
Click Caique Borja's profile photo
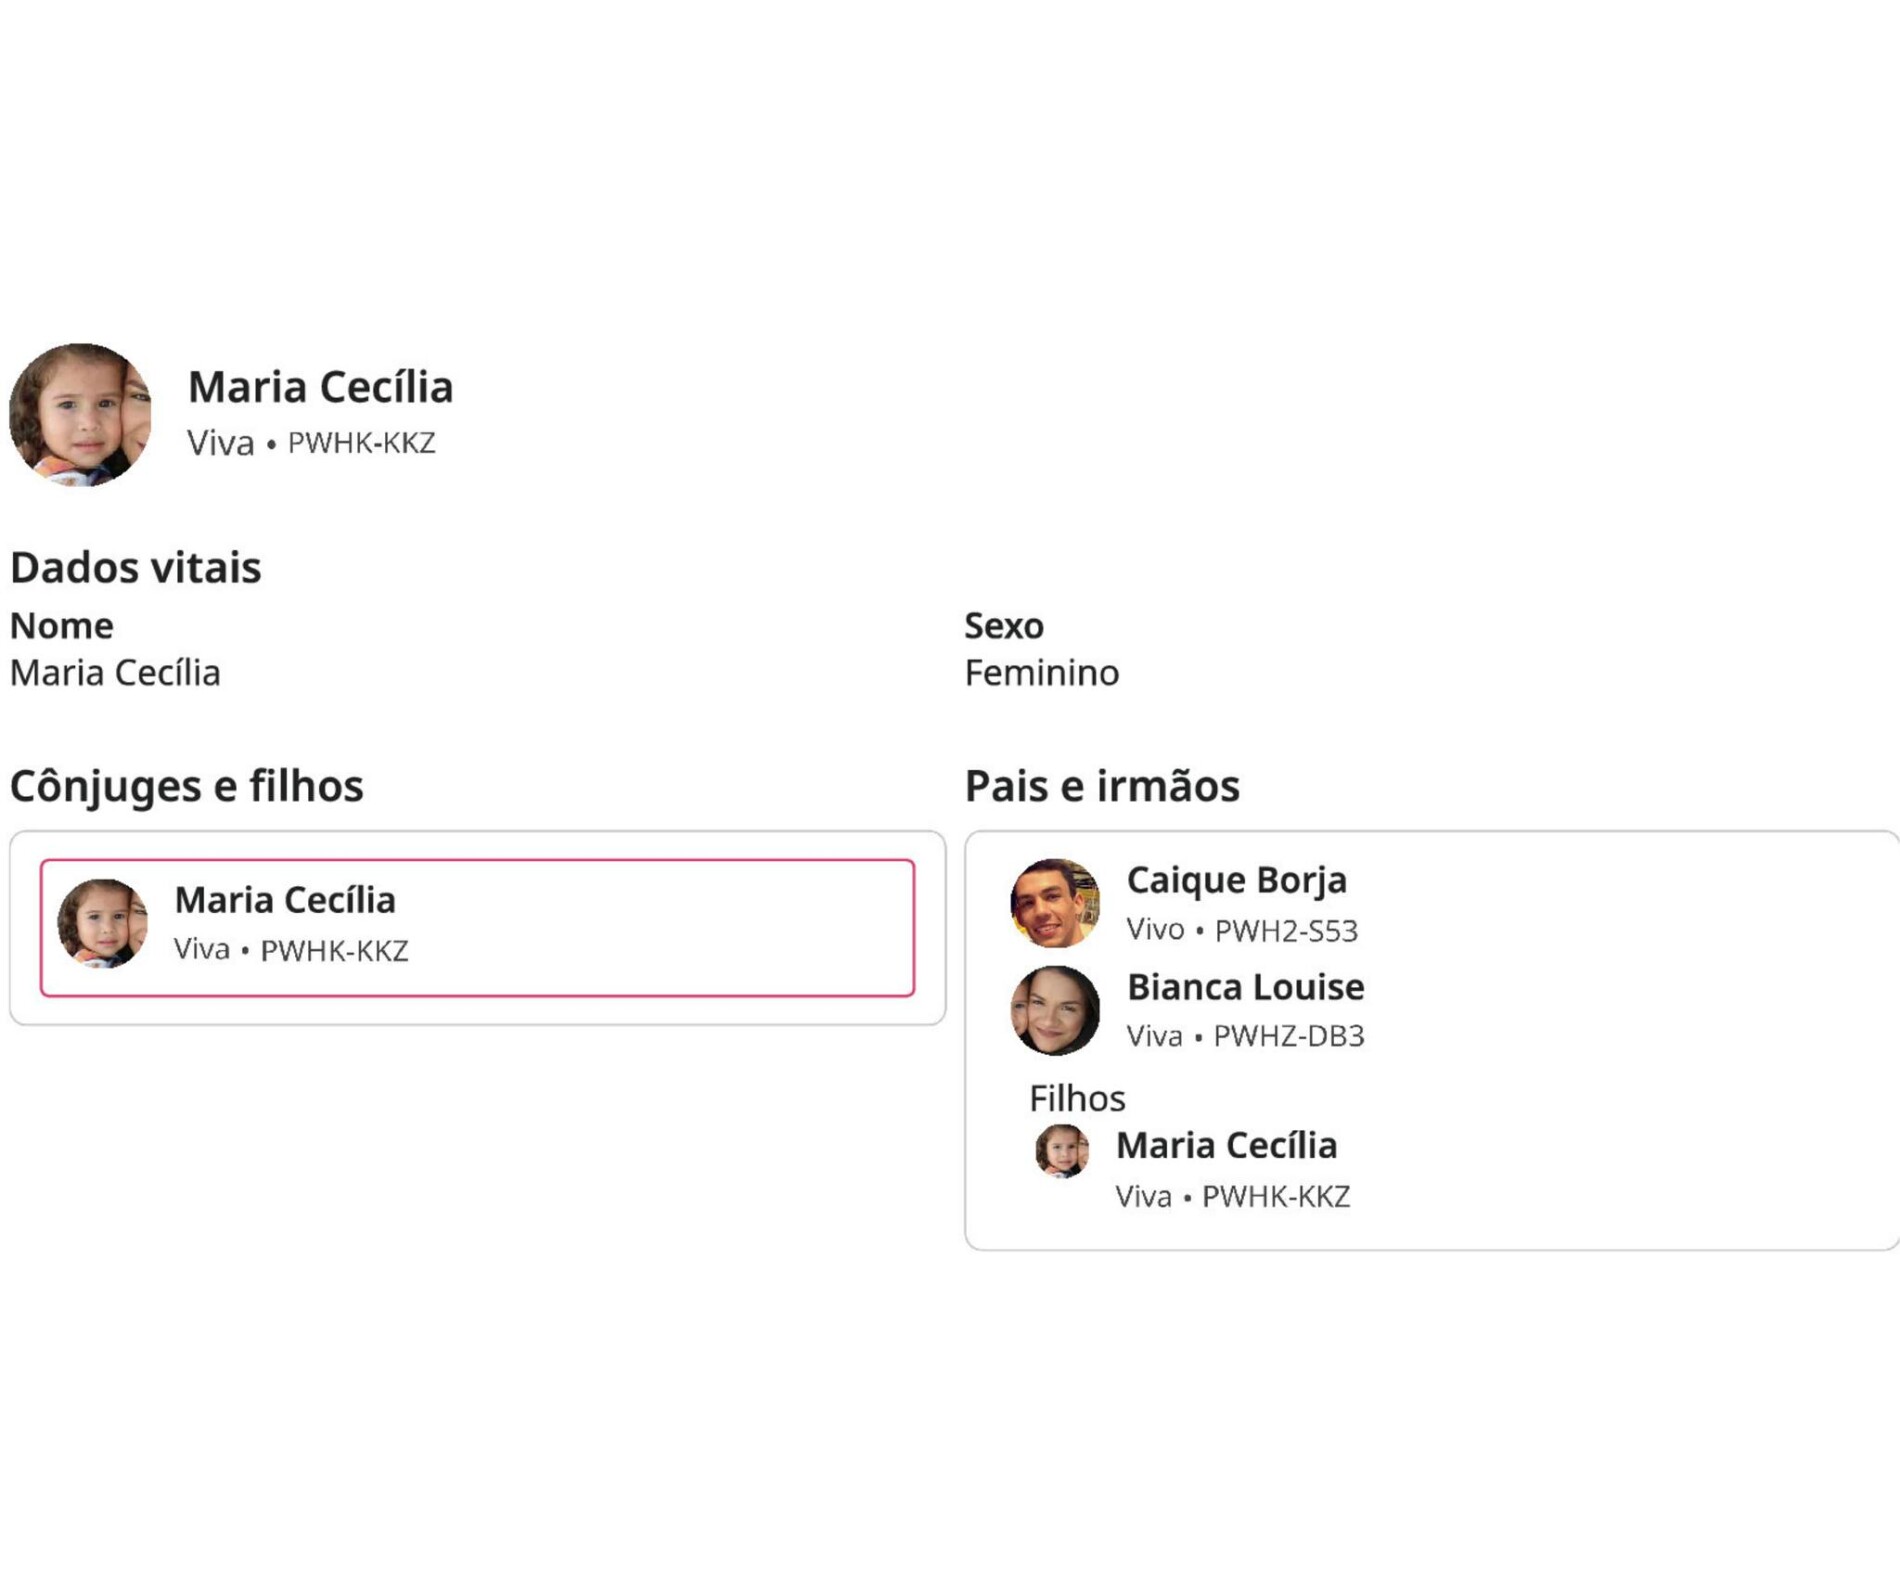pos(1055,903)
